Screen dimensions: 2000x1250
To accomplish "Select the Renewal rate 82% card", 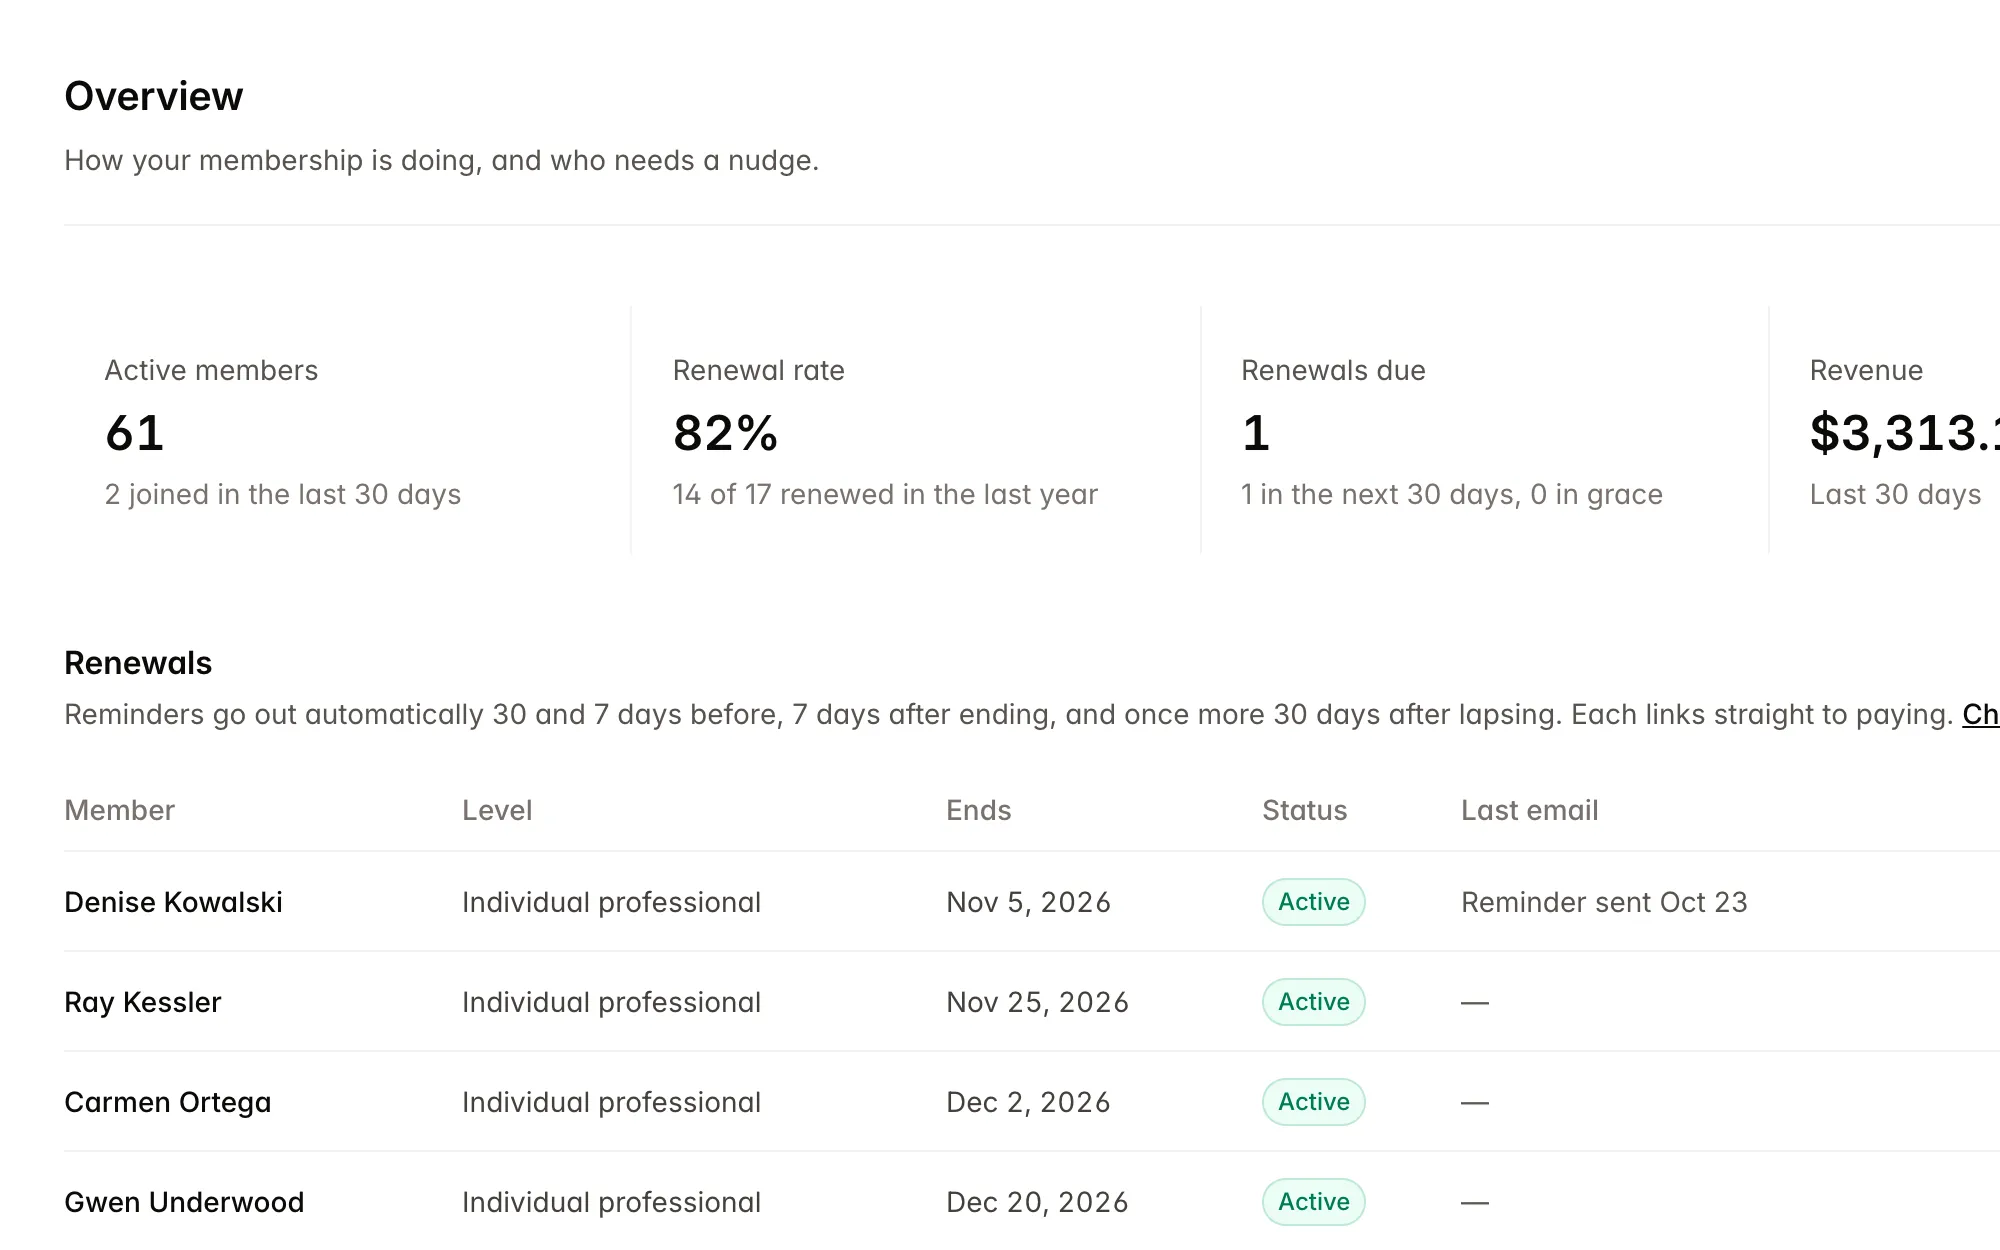I will (916, 430).
